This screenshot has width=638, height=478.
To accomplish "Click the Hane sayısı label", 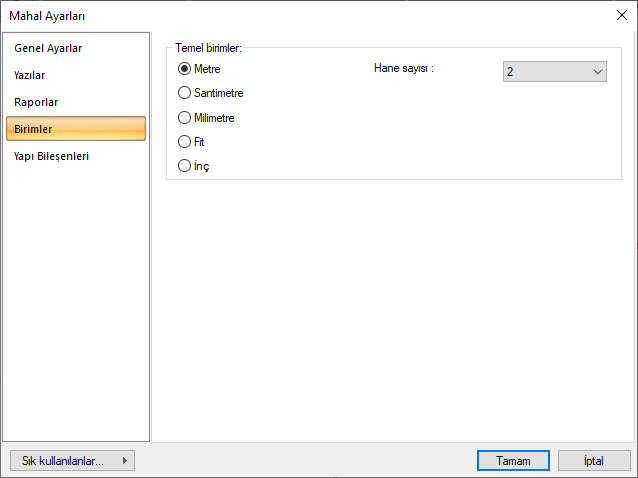I will (403, 69).
